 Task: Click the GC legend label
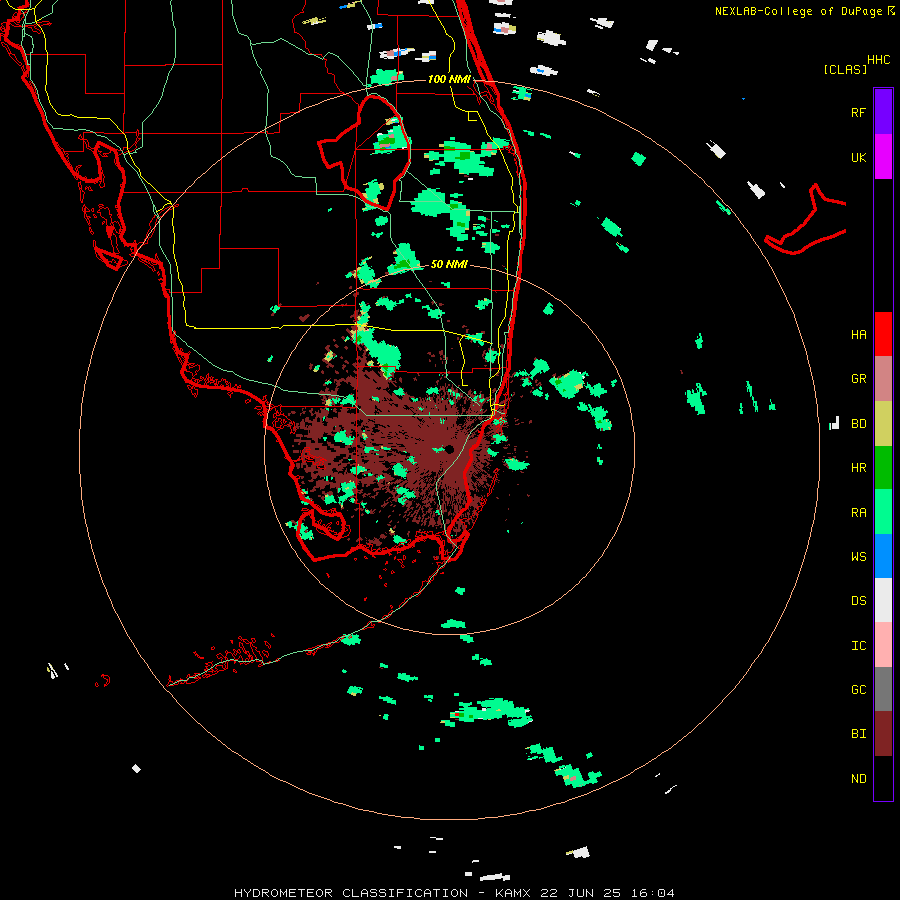[858, 690]
